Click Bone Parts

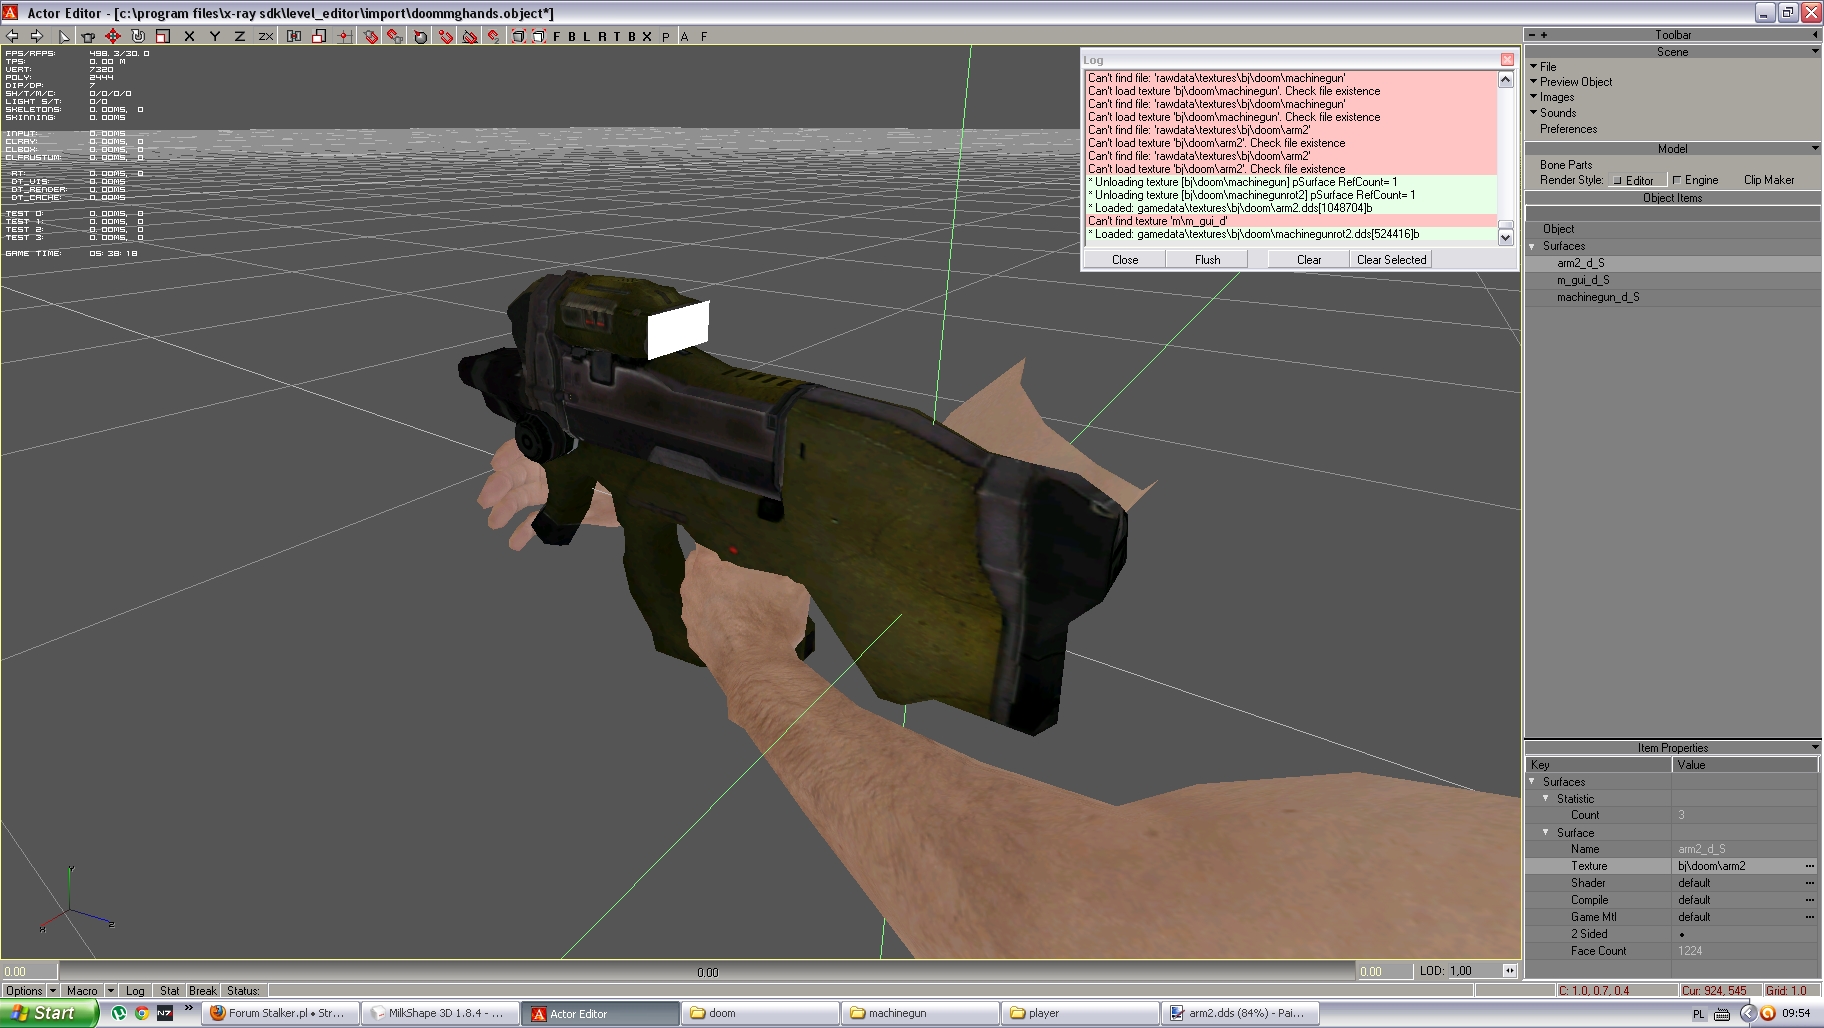point(1566,165)
